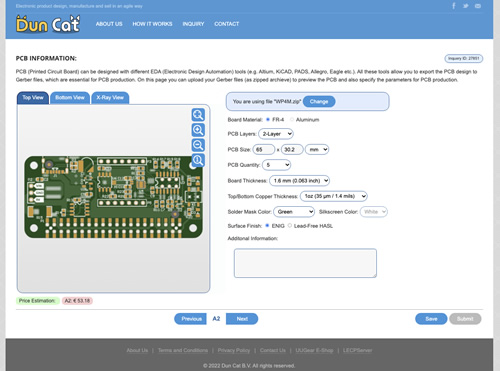Viewport: 500px width, 371px height.
Task: Switch to the Top View tab
Action: 33,98
